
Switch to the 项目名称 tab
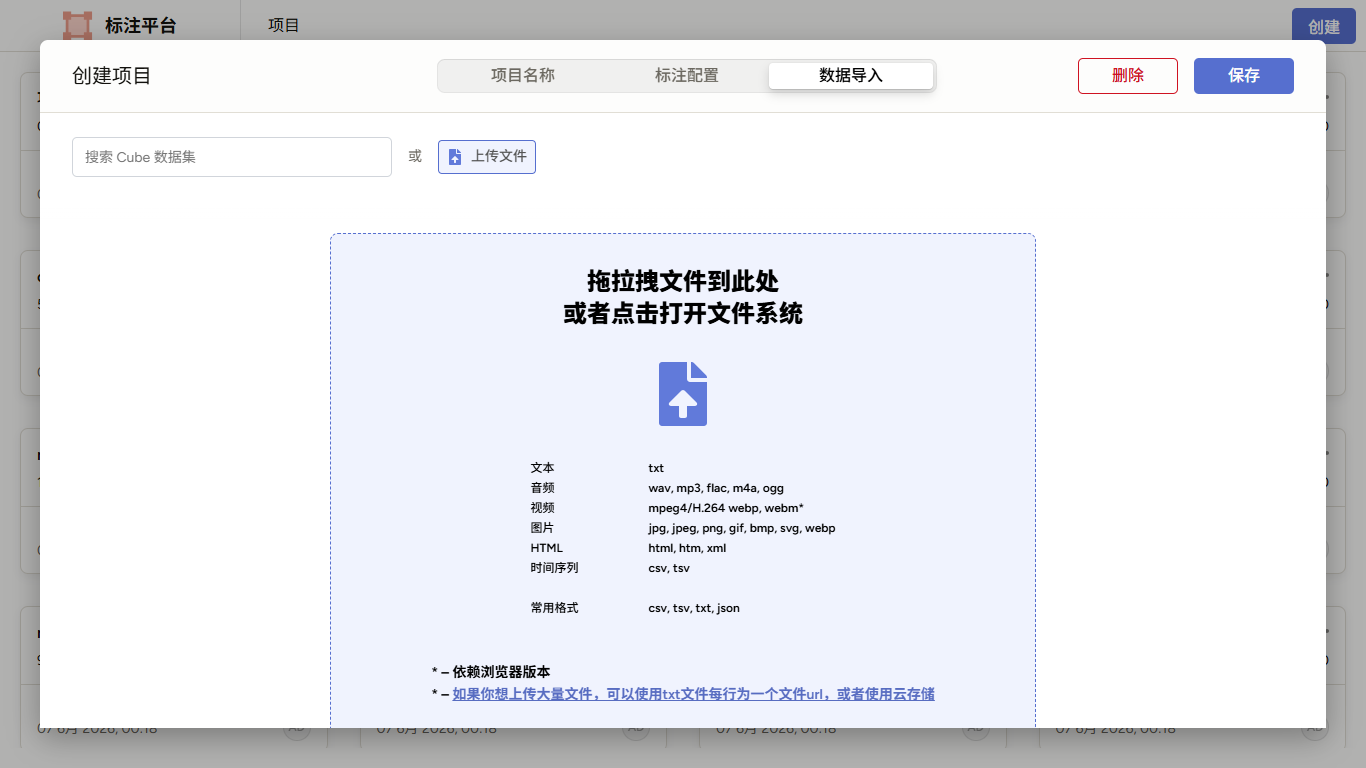point(522,76)
